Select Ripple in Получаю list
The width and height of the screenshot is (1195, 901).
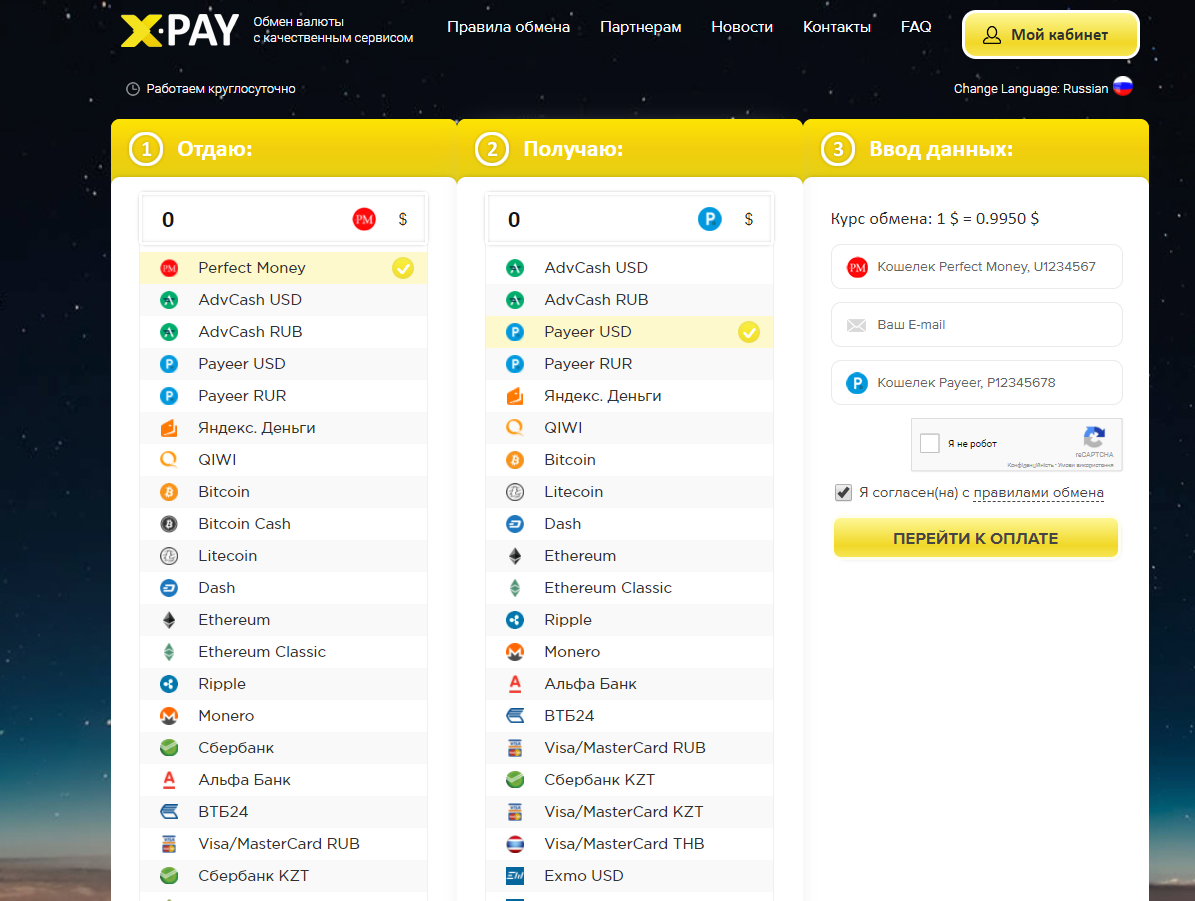tap(630, 620)
